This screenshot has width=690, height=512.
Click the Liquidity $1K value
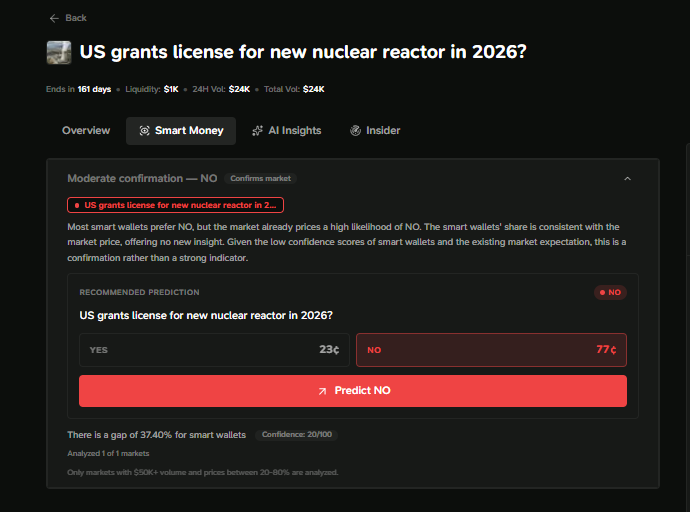171,89
